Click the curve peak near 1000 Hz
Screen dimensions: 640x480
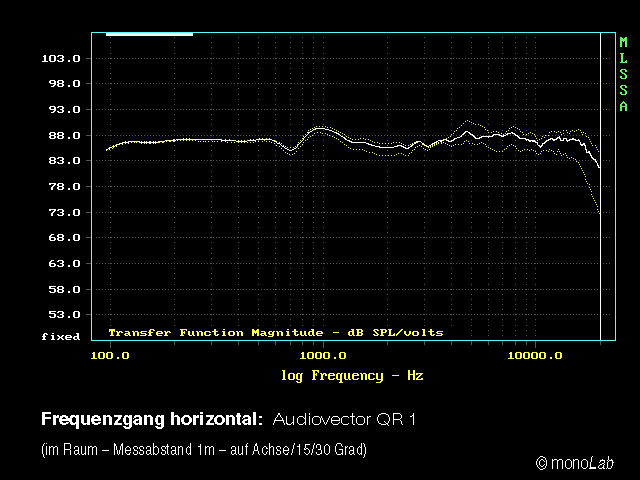point(320,129)
